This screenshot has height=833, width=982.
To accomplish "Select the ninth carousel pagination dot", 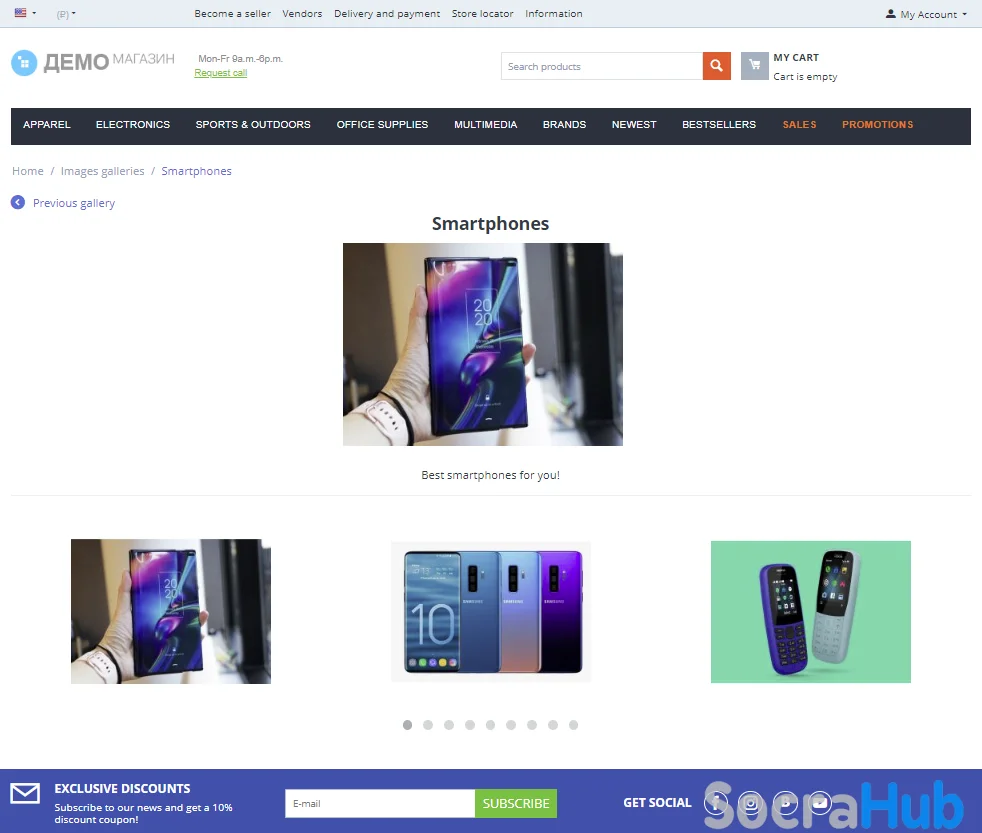I will [x=573, y=725].
